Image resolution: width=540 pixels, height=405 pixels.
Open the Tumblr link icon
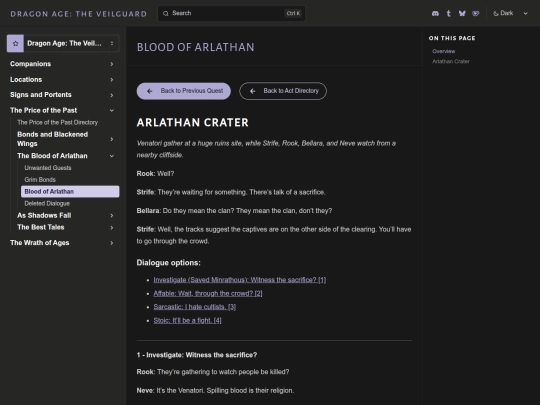pyautogui.click(x=448, y=13)
